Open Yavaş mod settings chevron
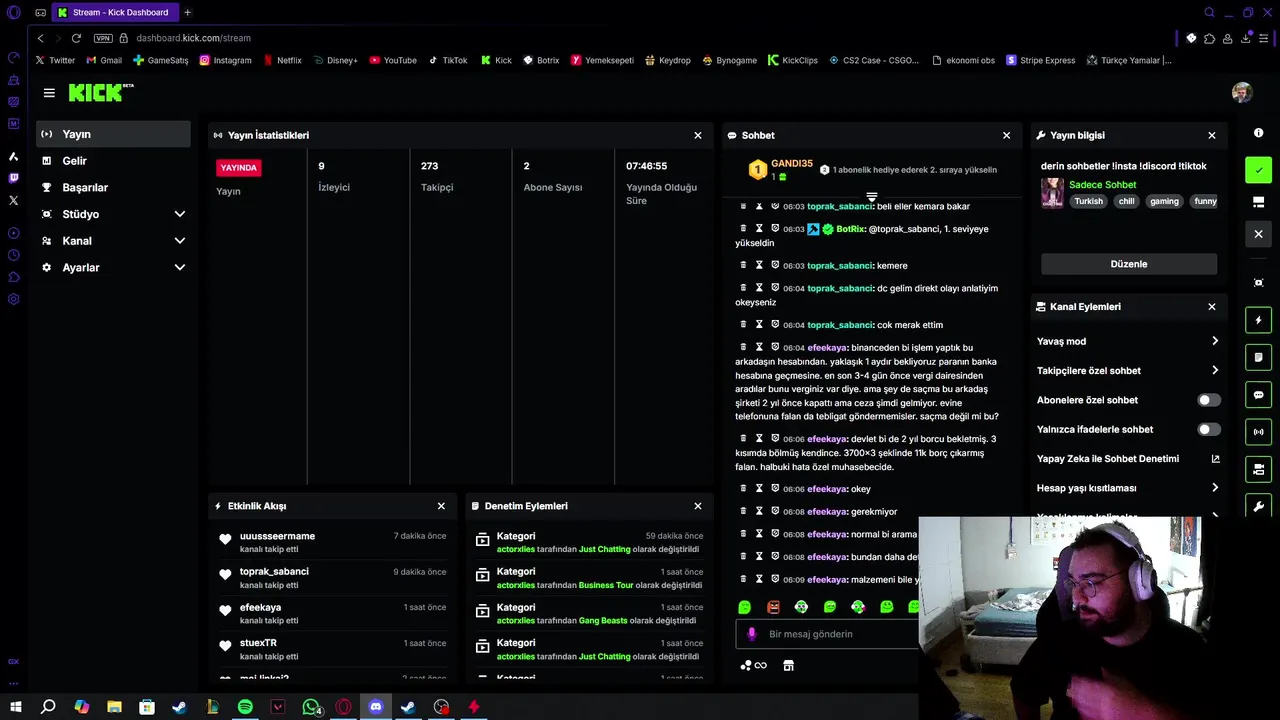1280x720 pixels. coord(1215,341)
